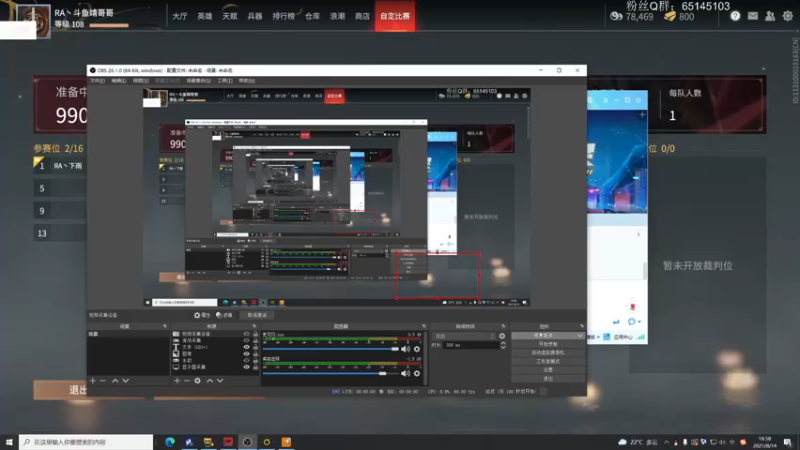Open Microsoft Edge from the taskbar
Viewport: 800px width, 450px height.
click(170, 442)
